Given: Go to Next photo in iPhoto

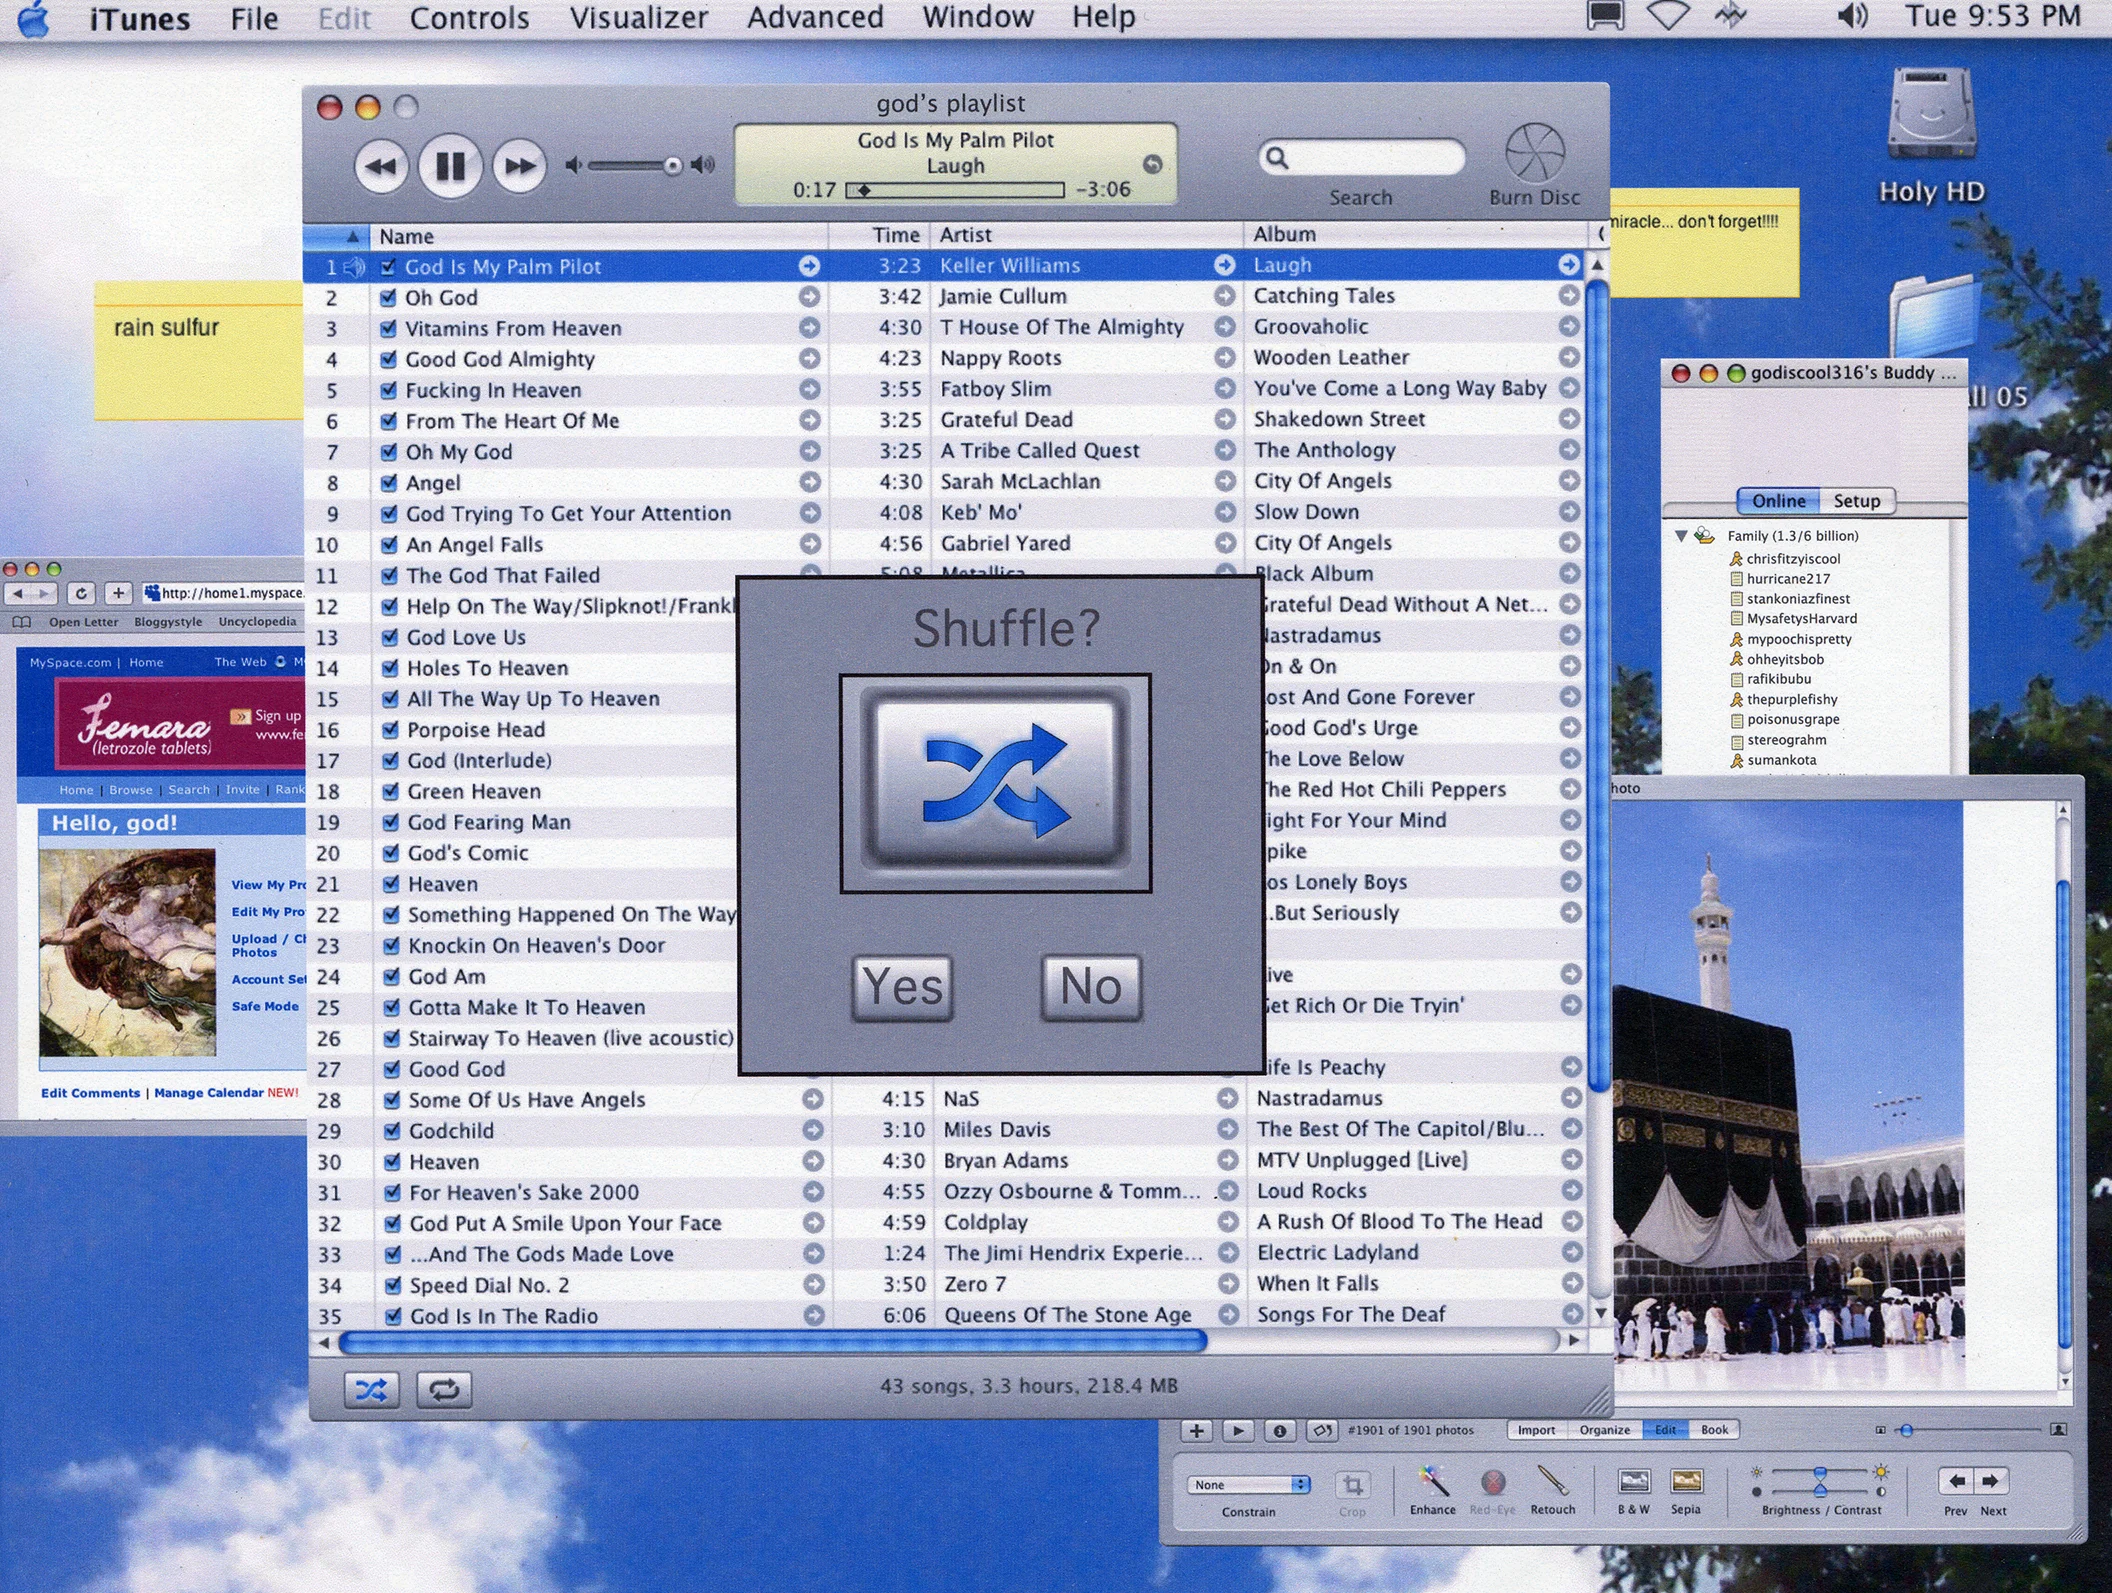Looking at the screenshot, I should (1990, 1481).
